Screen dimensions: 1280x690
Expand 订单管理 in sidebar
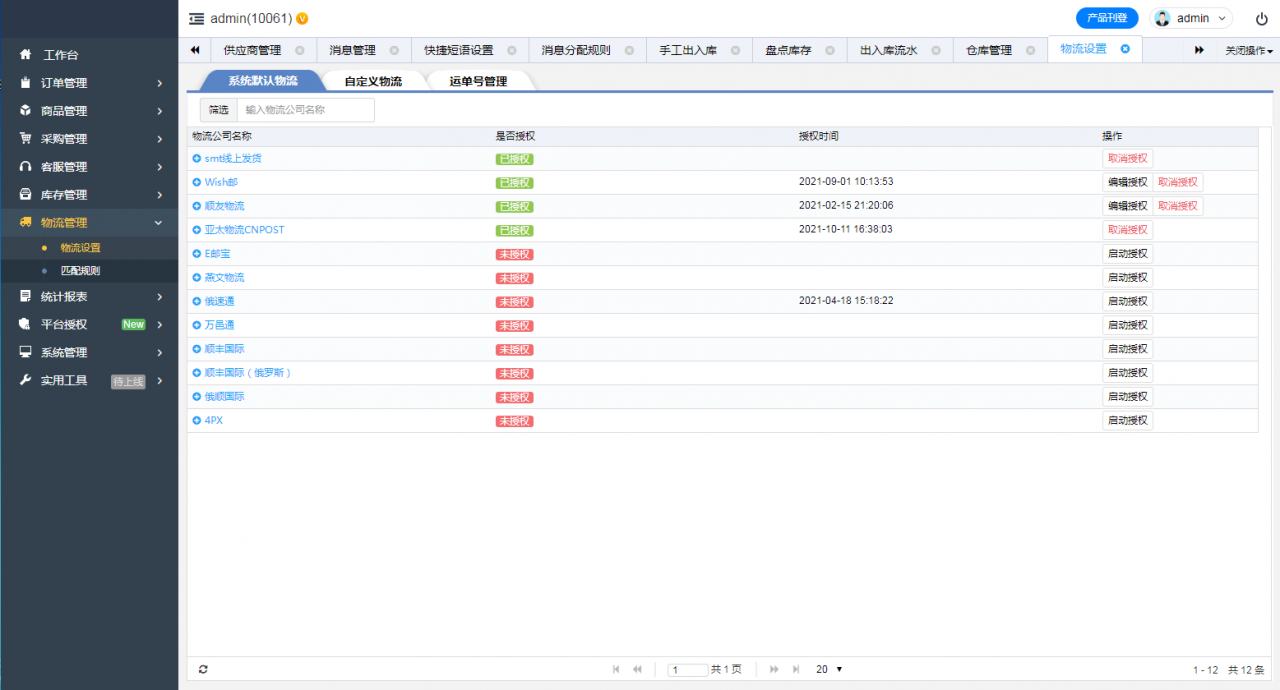[x=88, y=83]
